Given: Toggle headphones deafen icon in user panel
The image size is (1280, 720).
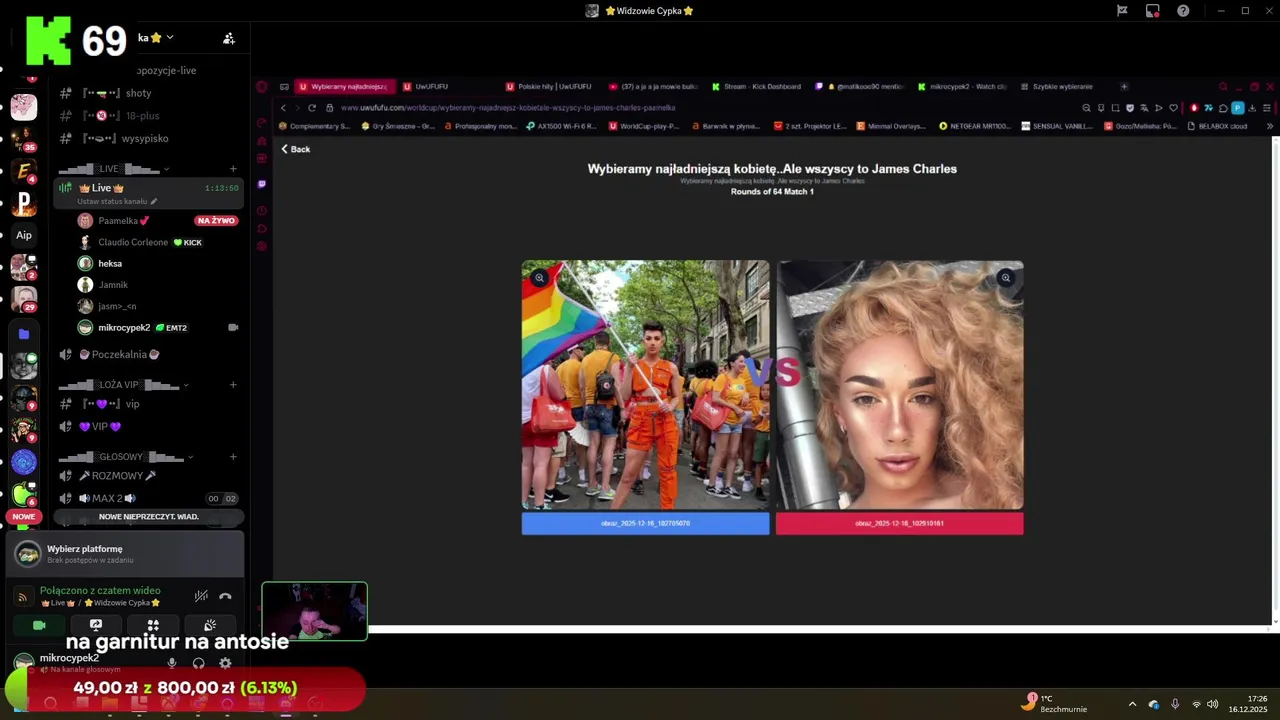Looking at the screenshot, I should [x=198, y=663].
